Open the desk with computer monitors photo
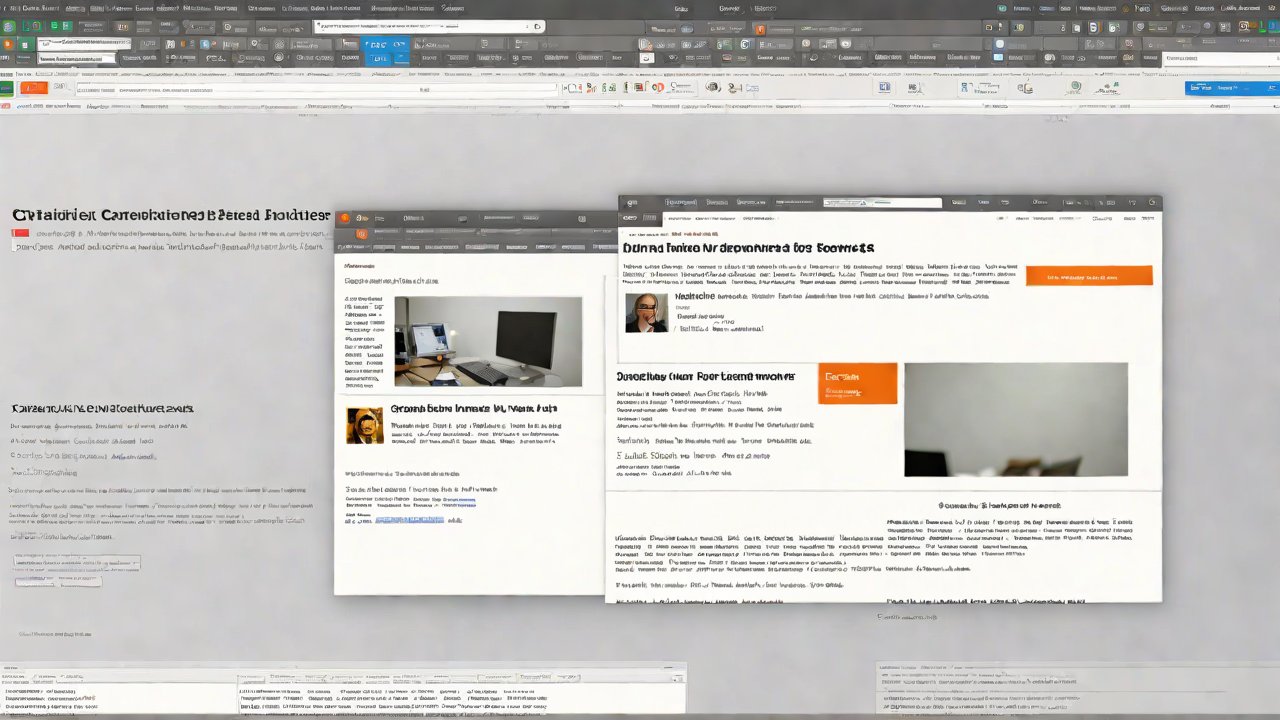This screenshot has height=720, width=1280. click(488, 341)
